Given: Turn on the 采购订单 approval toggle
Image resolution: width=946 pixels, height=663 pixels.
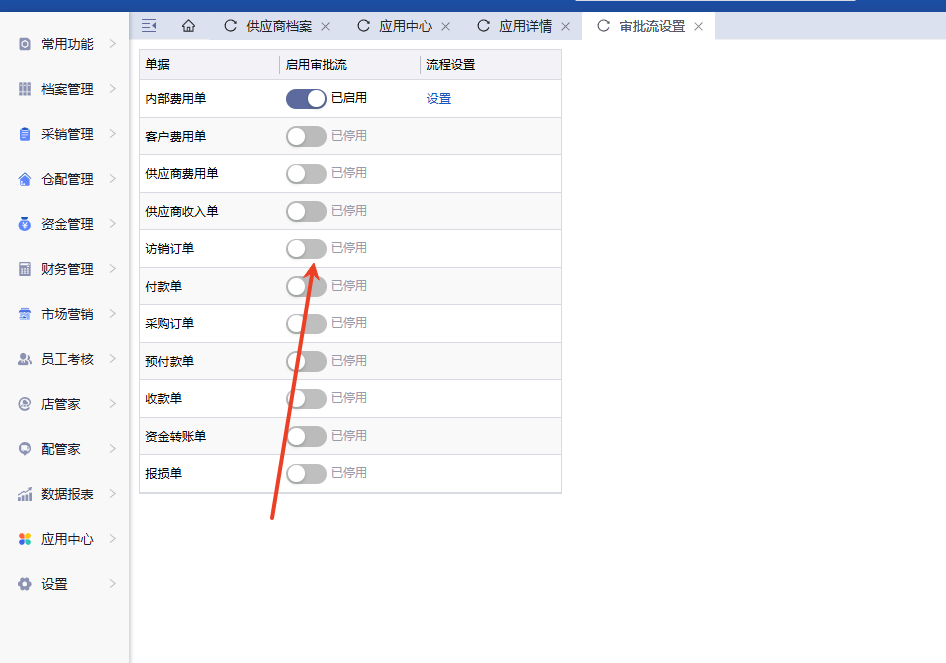Looking at the screenshot, I should pos(306,323).
